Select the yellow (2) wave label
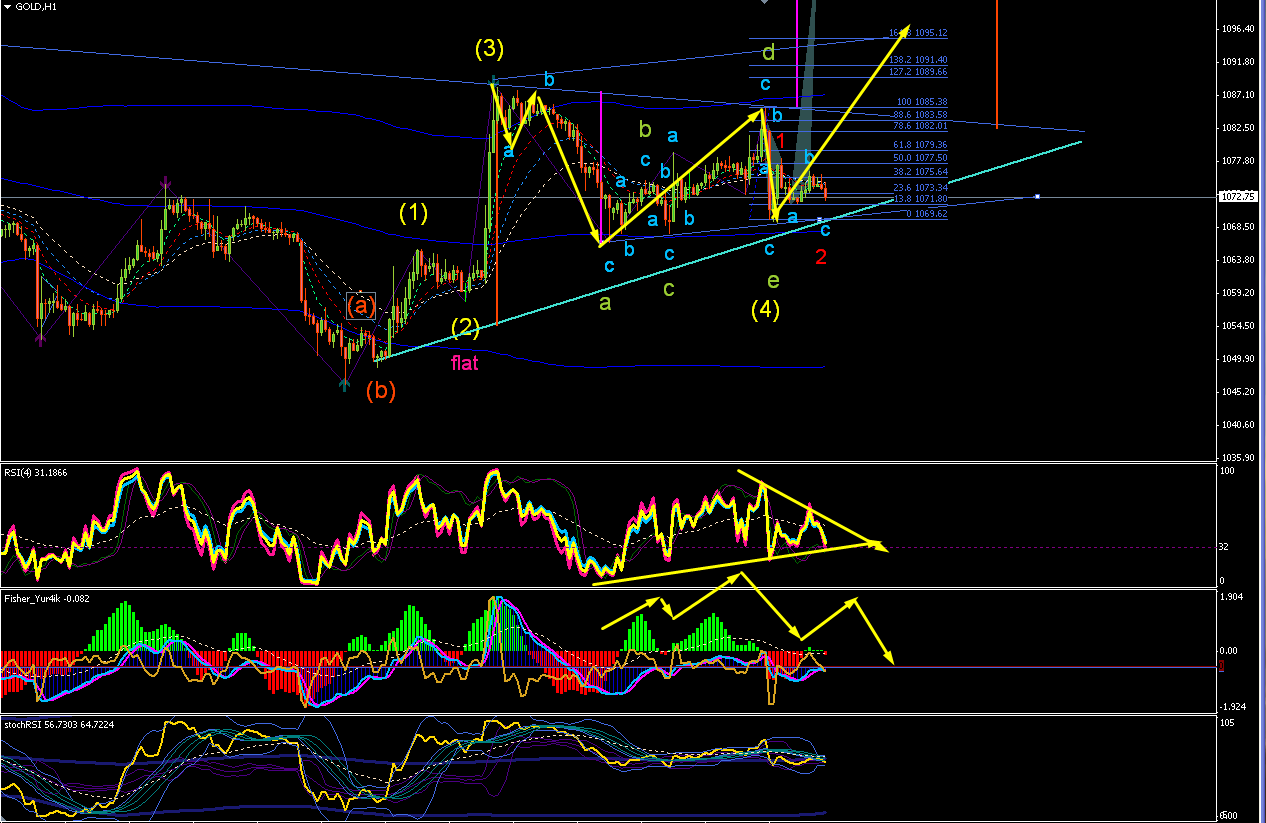This screenshot has width=1266, height=823. click(x=465, y=326)
